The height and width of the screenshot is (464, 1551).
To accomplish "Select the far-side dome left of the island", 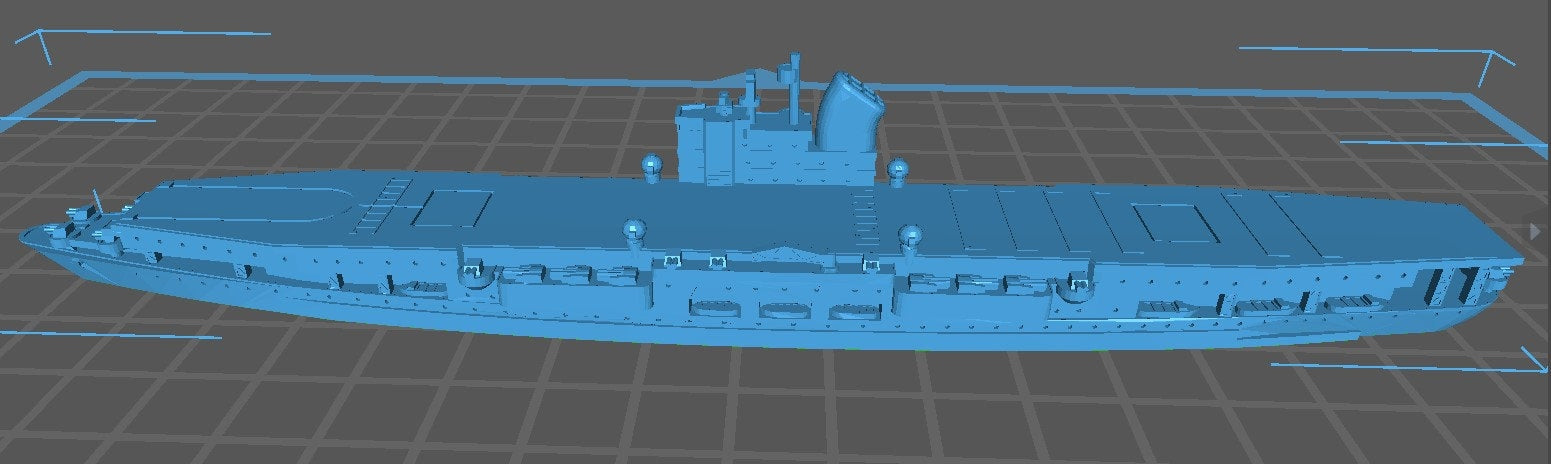I will coord(652,166).
